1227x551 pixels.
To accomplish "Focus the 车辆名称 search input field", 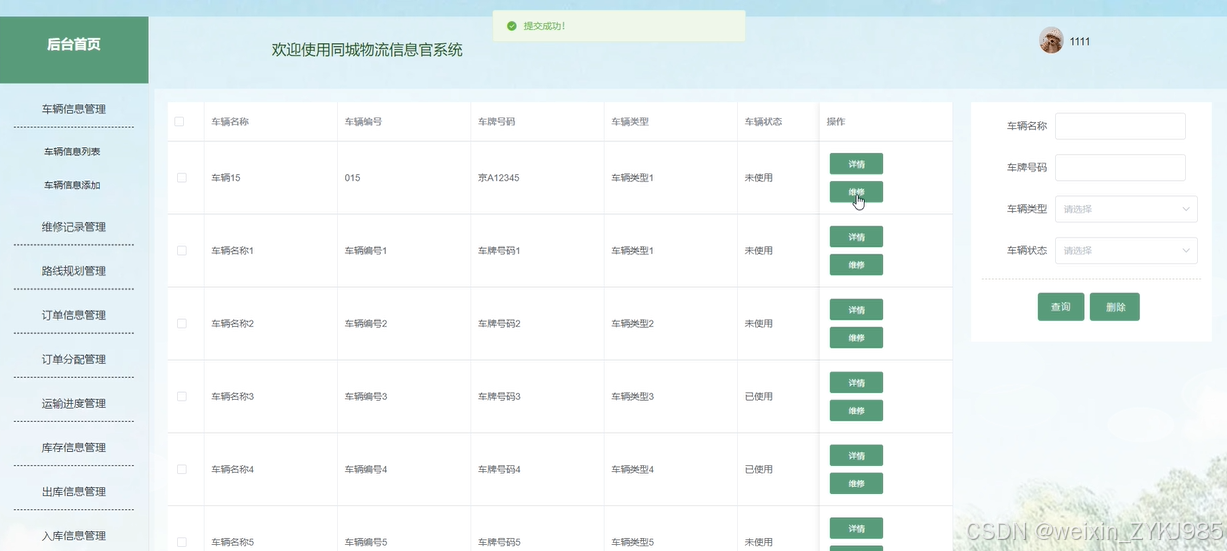I will 1120,126.
